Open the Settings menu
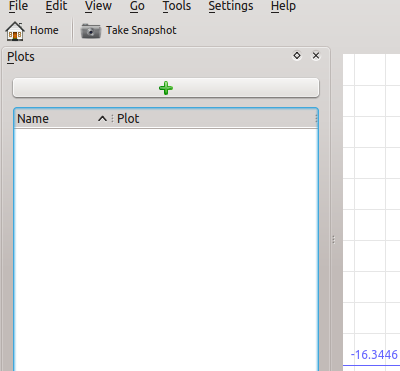The image size is (400, 371). [231, 6]
